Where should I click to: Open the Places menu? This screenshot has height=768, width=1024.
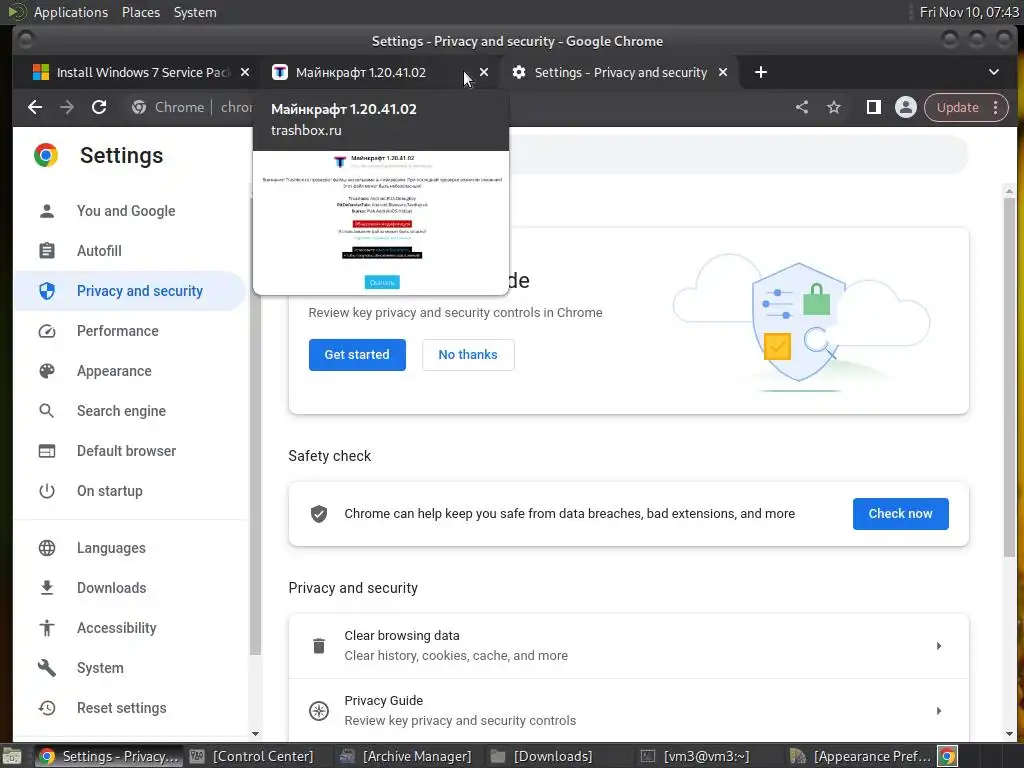(x=140, y=12)
